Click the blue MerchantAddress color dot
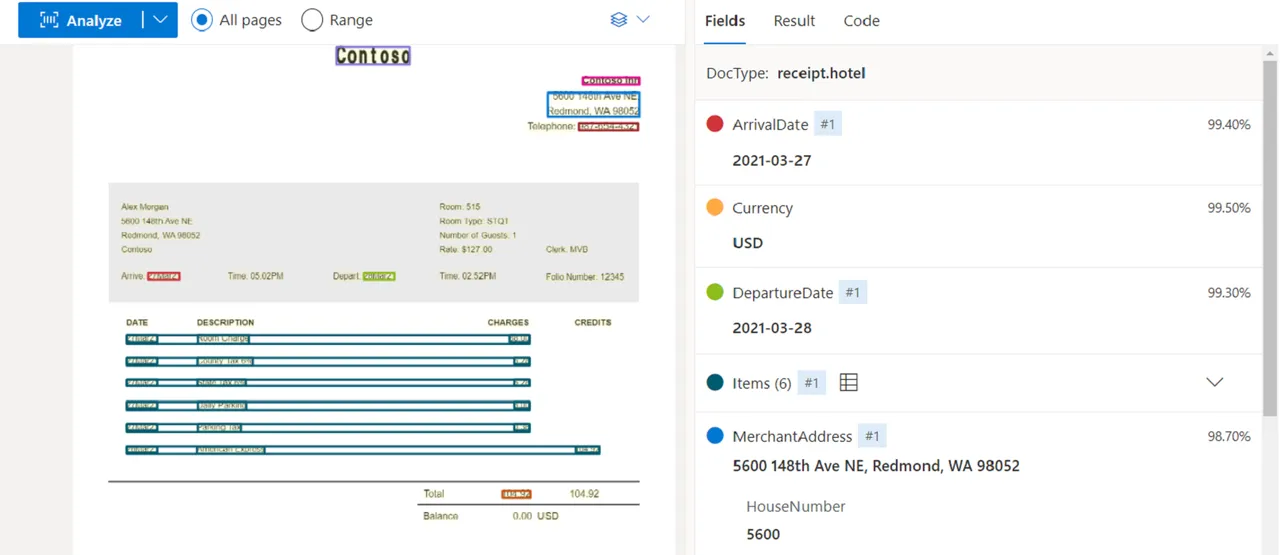This screenshot has width=1280, height=555. [715, 435]
